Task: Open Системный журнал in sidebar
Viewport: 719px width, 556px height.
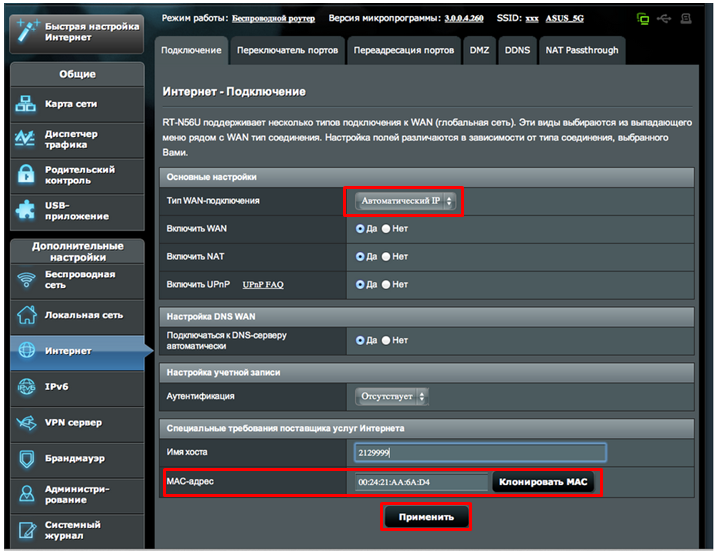Action: point(77,530)
